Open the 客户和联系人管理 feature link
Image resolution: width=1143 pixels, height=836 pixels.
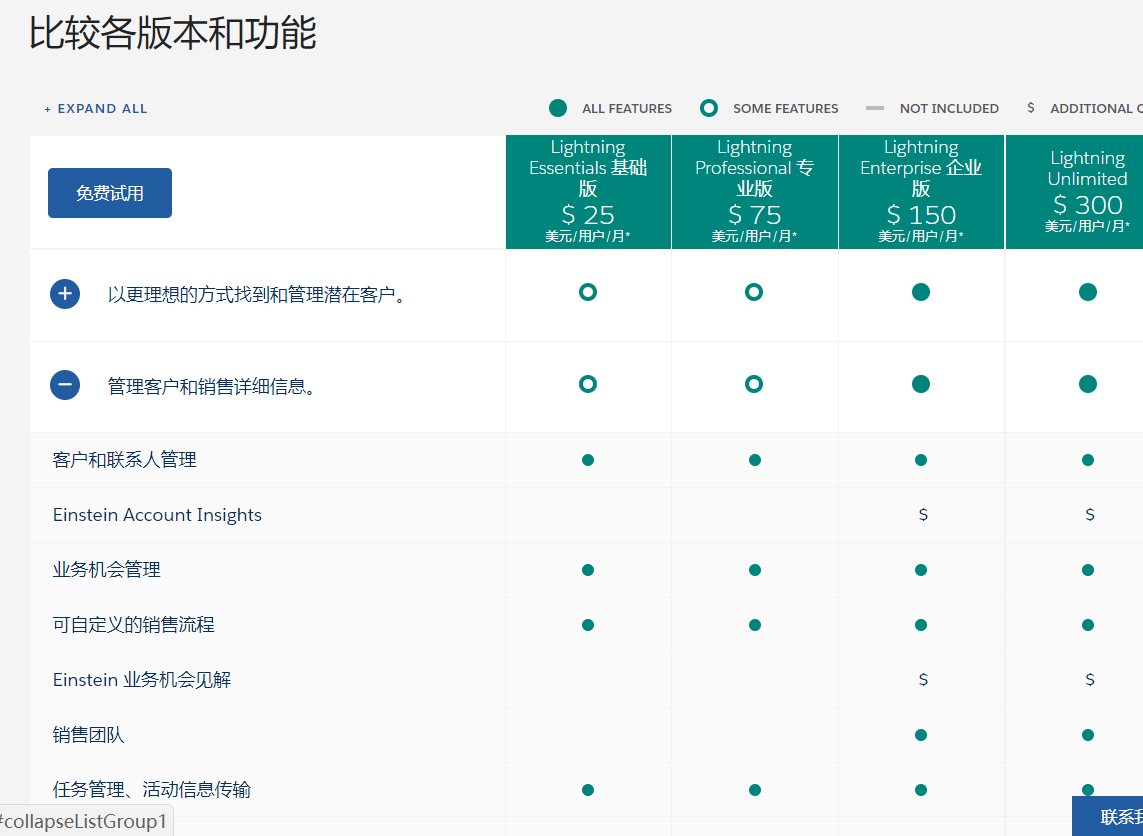125,459
